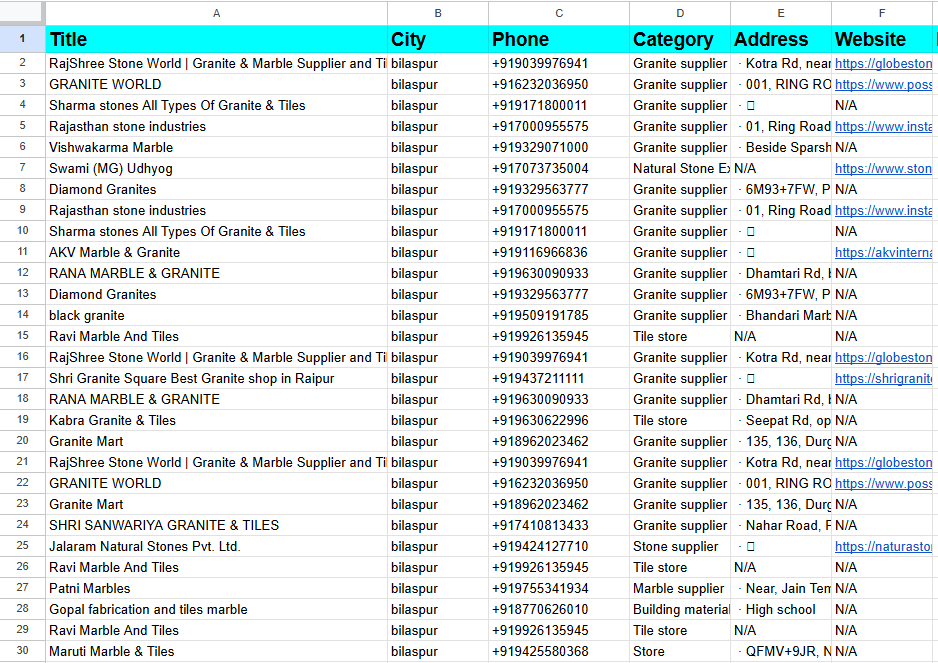938x663 pixels.
Task: Select Kabra Granite & Tiles cell
Action: coord(217,420)
